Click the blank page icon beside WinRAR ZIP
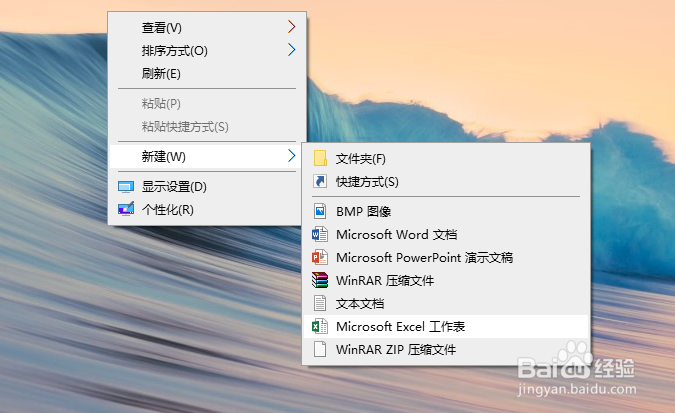Image resolution: width=675 pixels, height=413 pixels. [x=320, y=349]
